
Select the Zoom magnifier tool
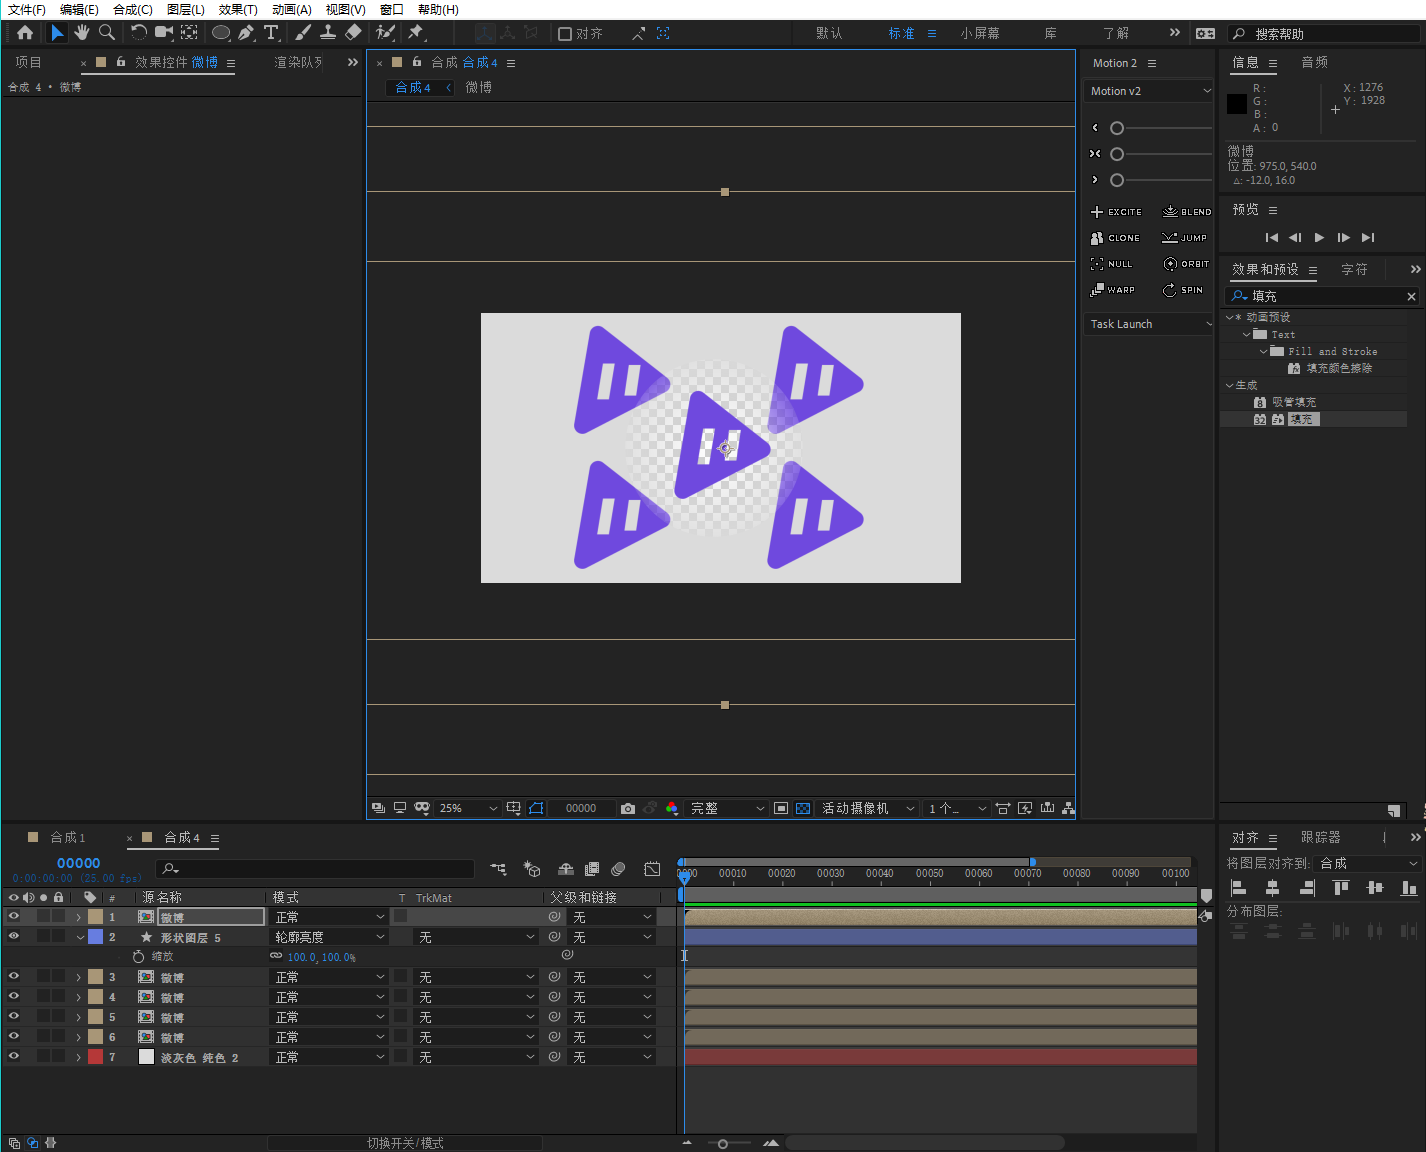click(x=107, y=33)
